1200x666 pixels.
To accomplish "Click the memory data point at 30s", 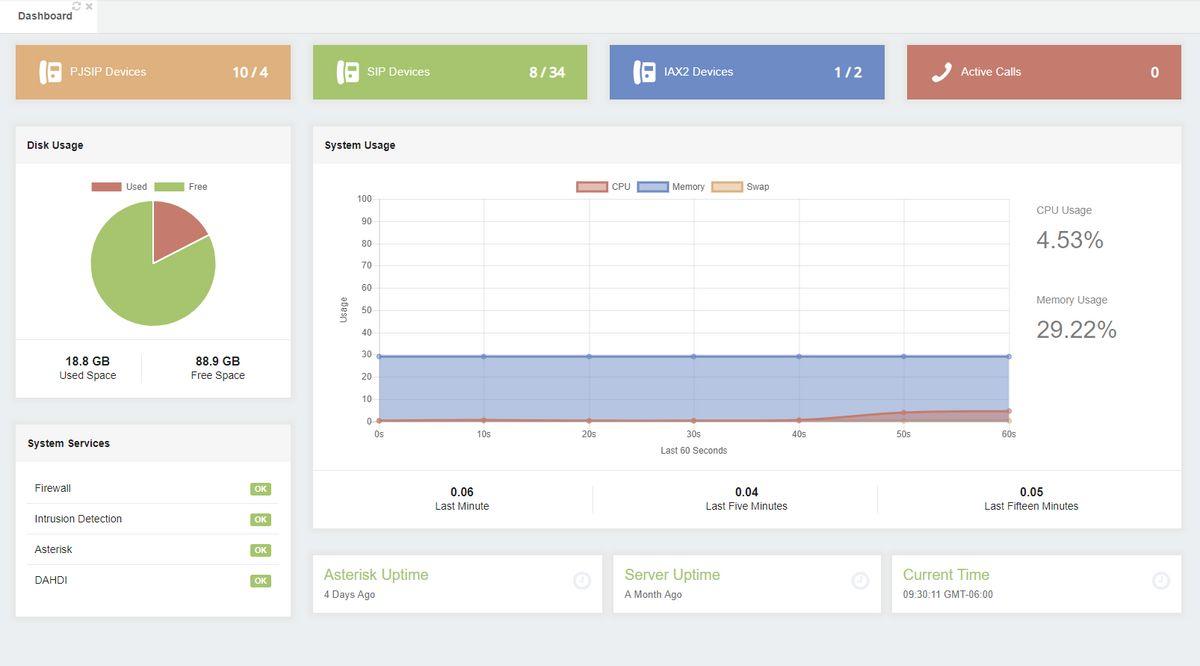I will pos(694,356).
